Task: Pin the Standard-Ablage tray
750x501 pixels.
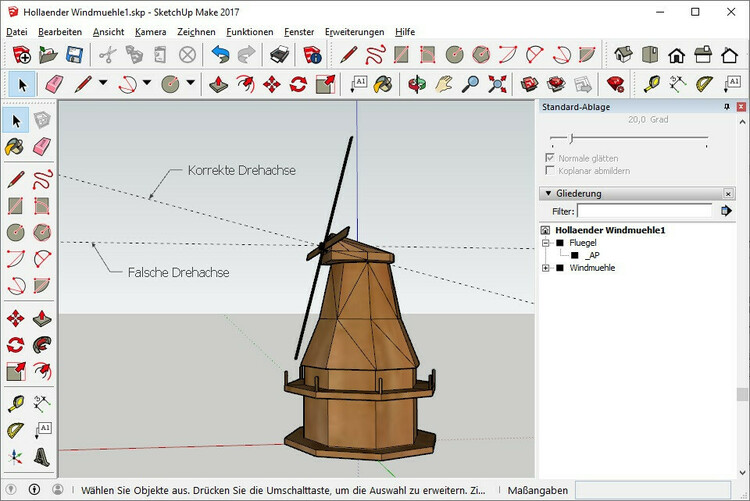Action: [x=727, y=107]
